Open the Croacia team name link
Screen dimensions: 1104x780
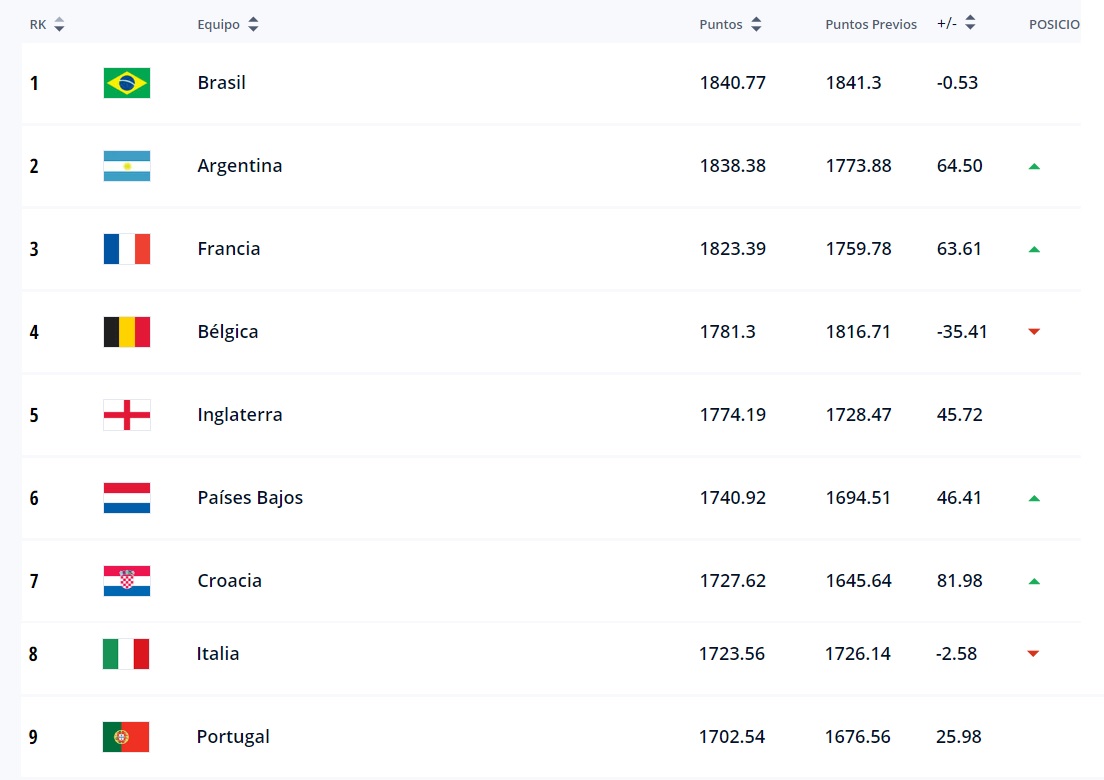tap(230, 581)
